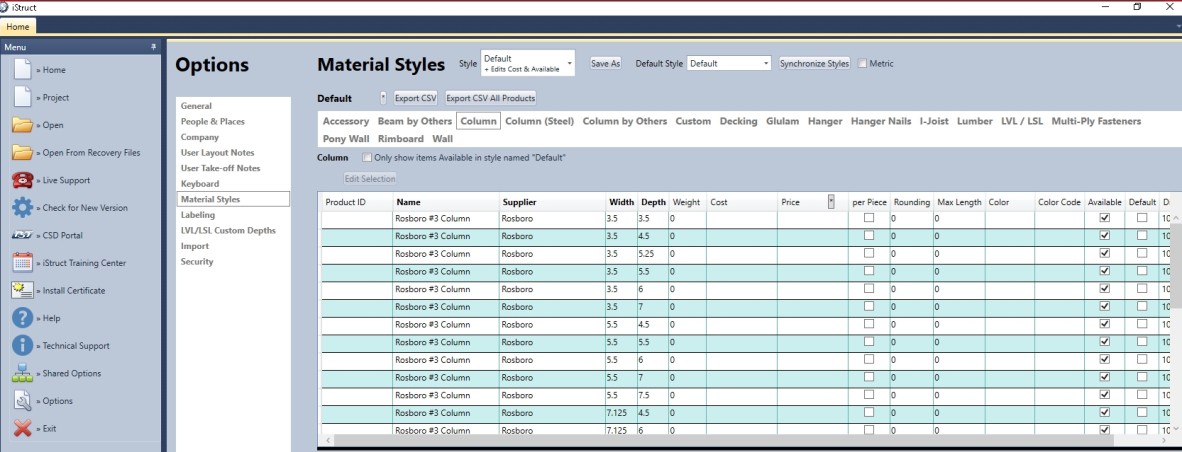The height and width of the screenshot is (452, 1182).
Task: Toggle 'Only show items Available' checkbox
Action: tap(367, 158)
